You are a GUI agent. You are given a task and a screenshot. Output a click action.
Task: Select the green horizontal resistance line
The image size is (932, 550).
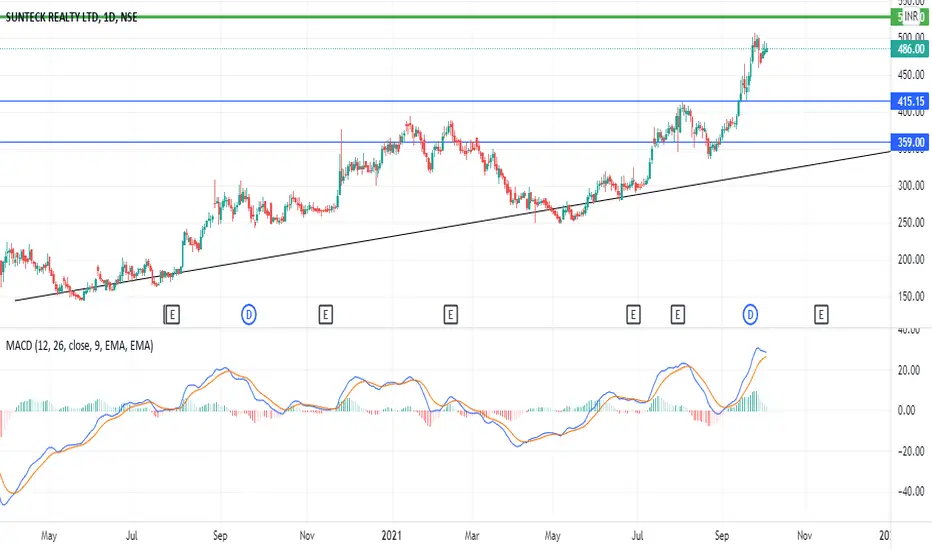[446, 17]
